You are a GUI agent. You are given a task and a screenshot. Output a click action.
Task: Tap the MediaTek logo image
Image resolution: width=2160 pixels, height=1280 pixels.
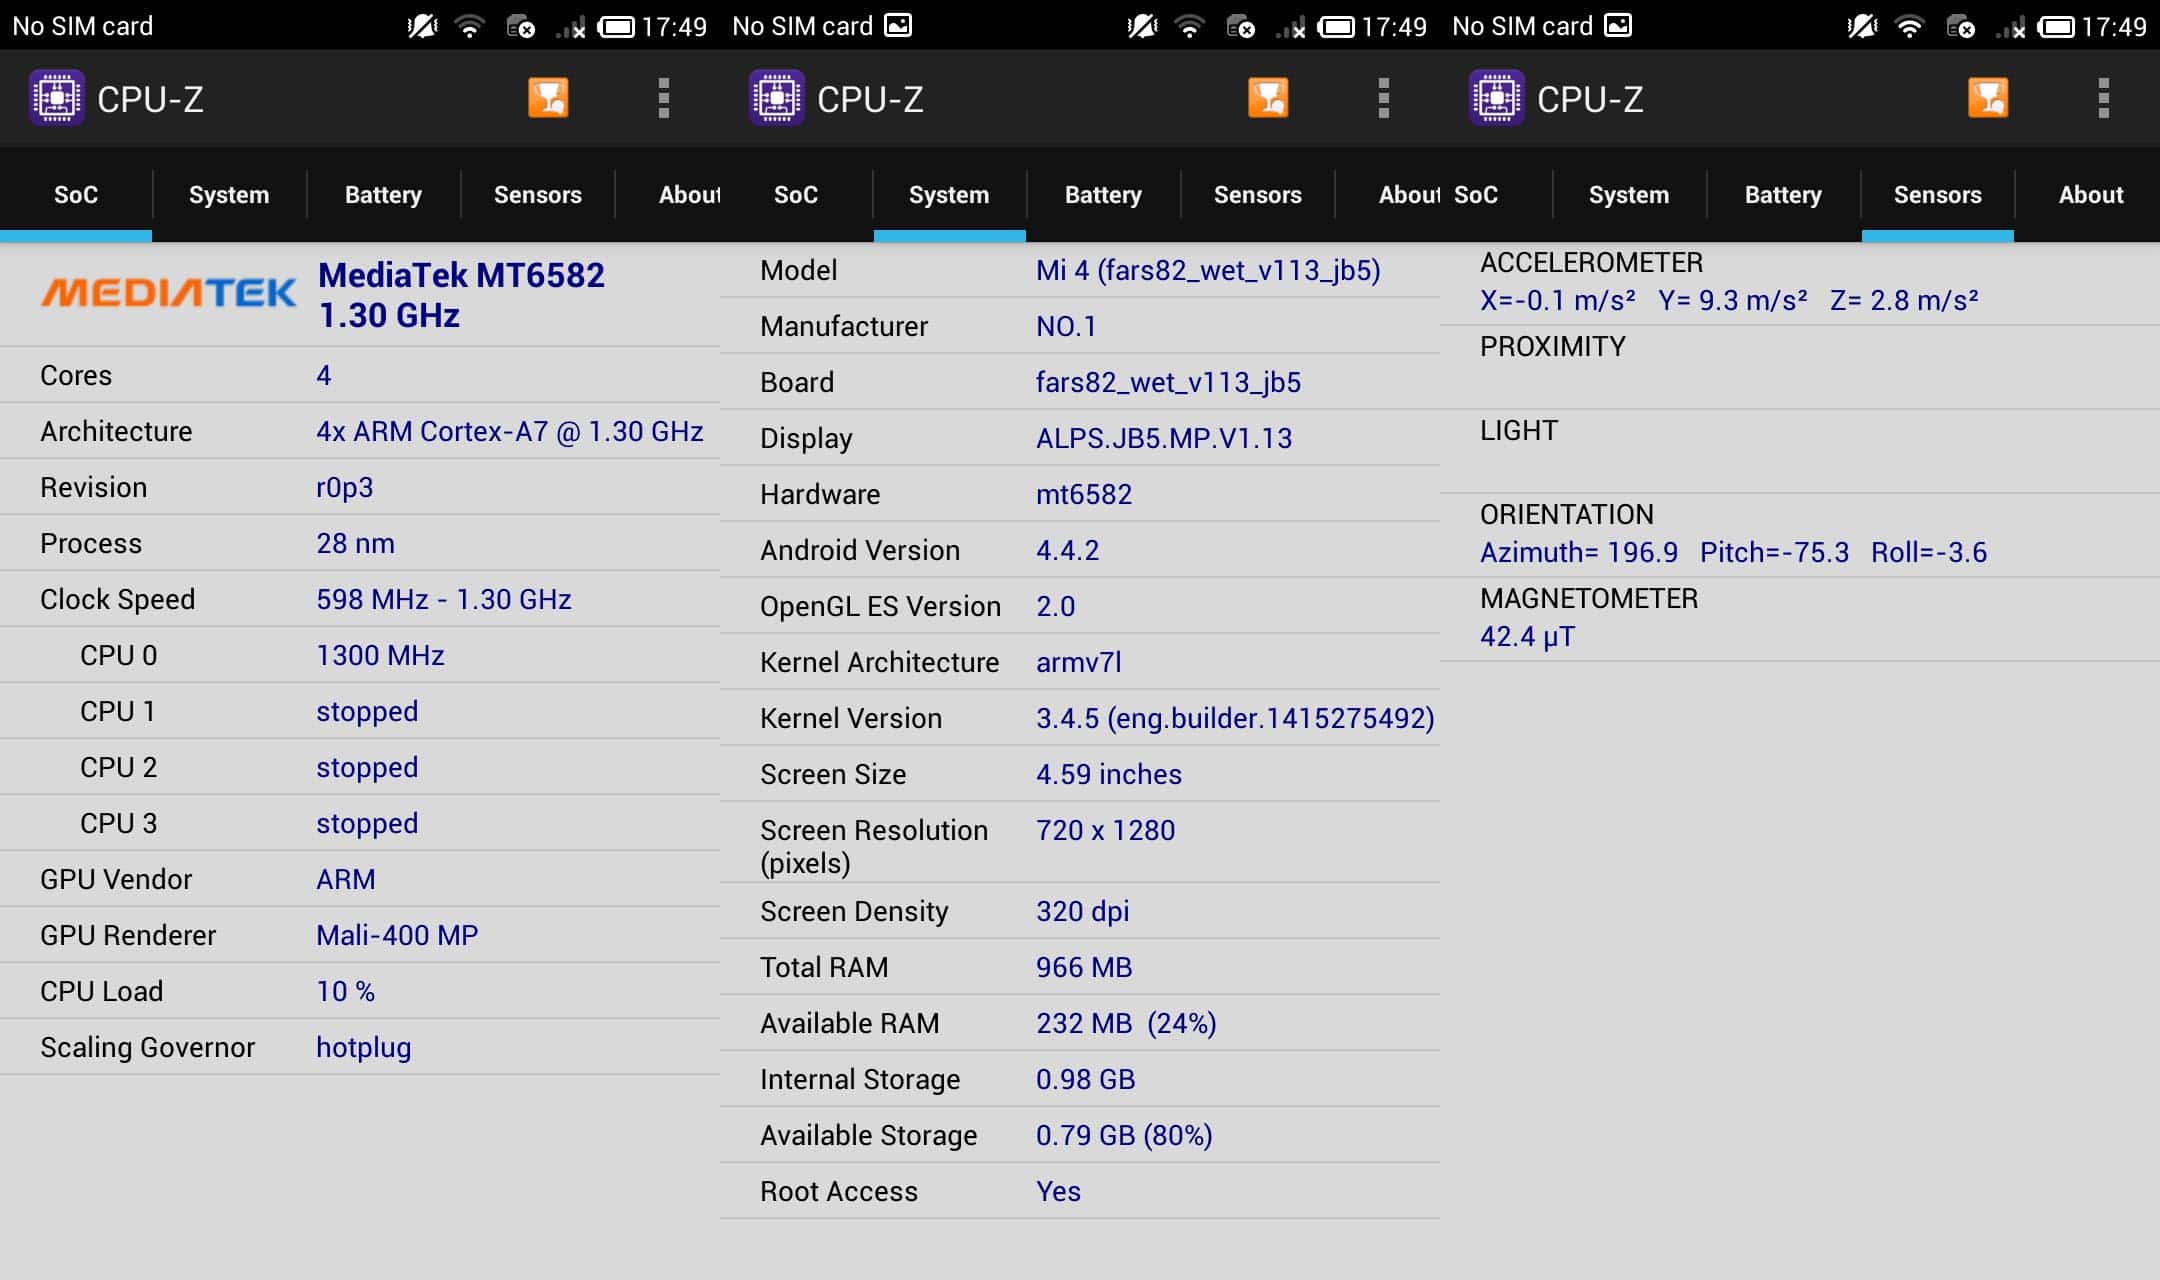(x=168, y=292)
